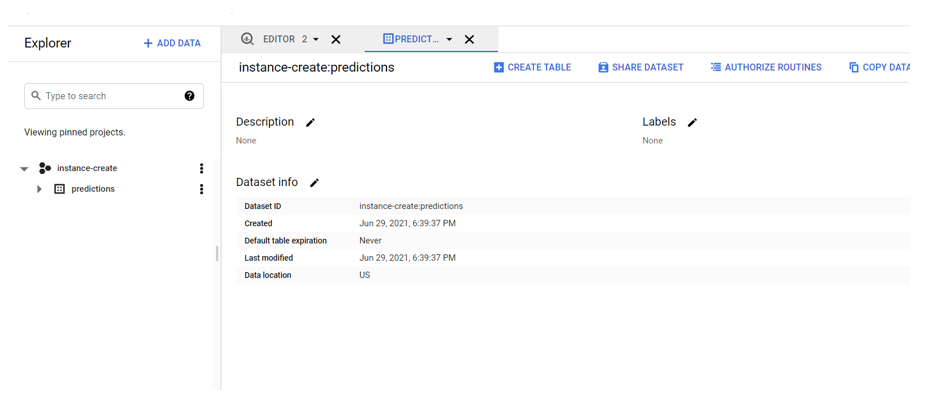The height and width of the screenshot is (403, 936).
Task: Click Dataset ID value instance-create:predictions
Action: [x=411, y=206]
